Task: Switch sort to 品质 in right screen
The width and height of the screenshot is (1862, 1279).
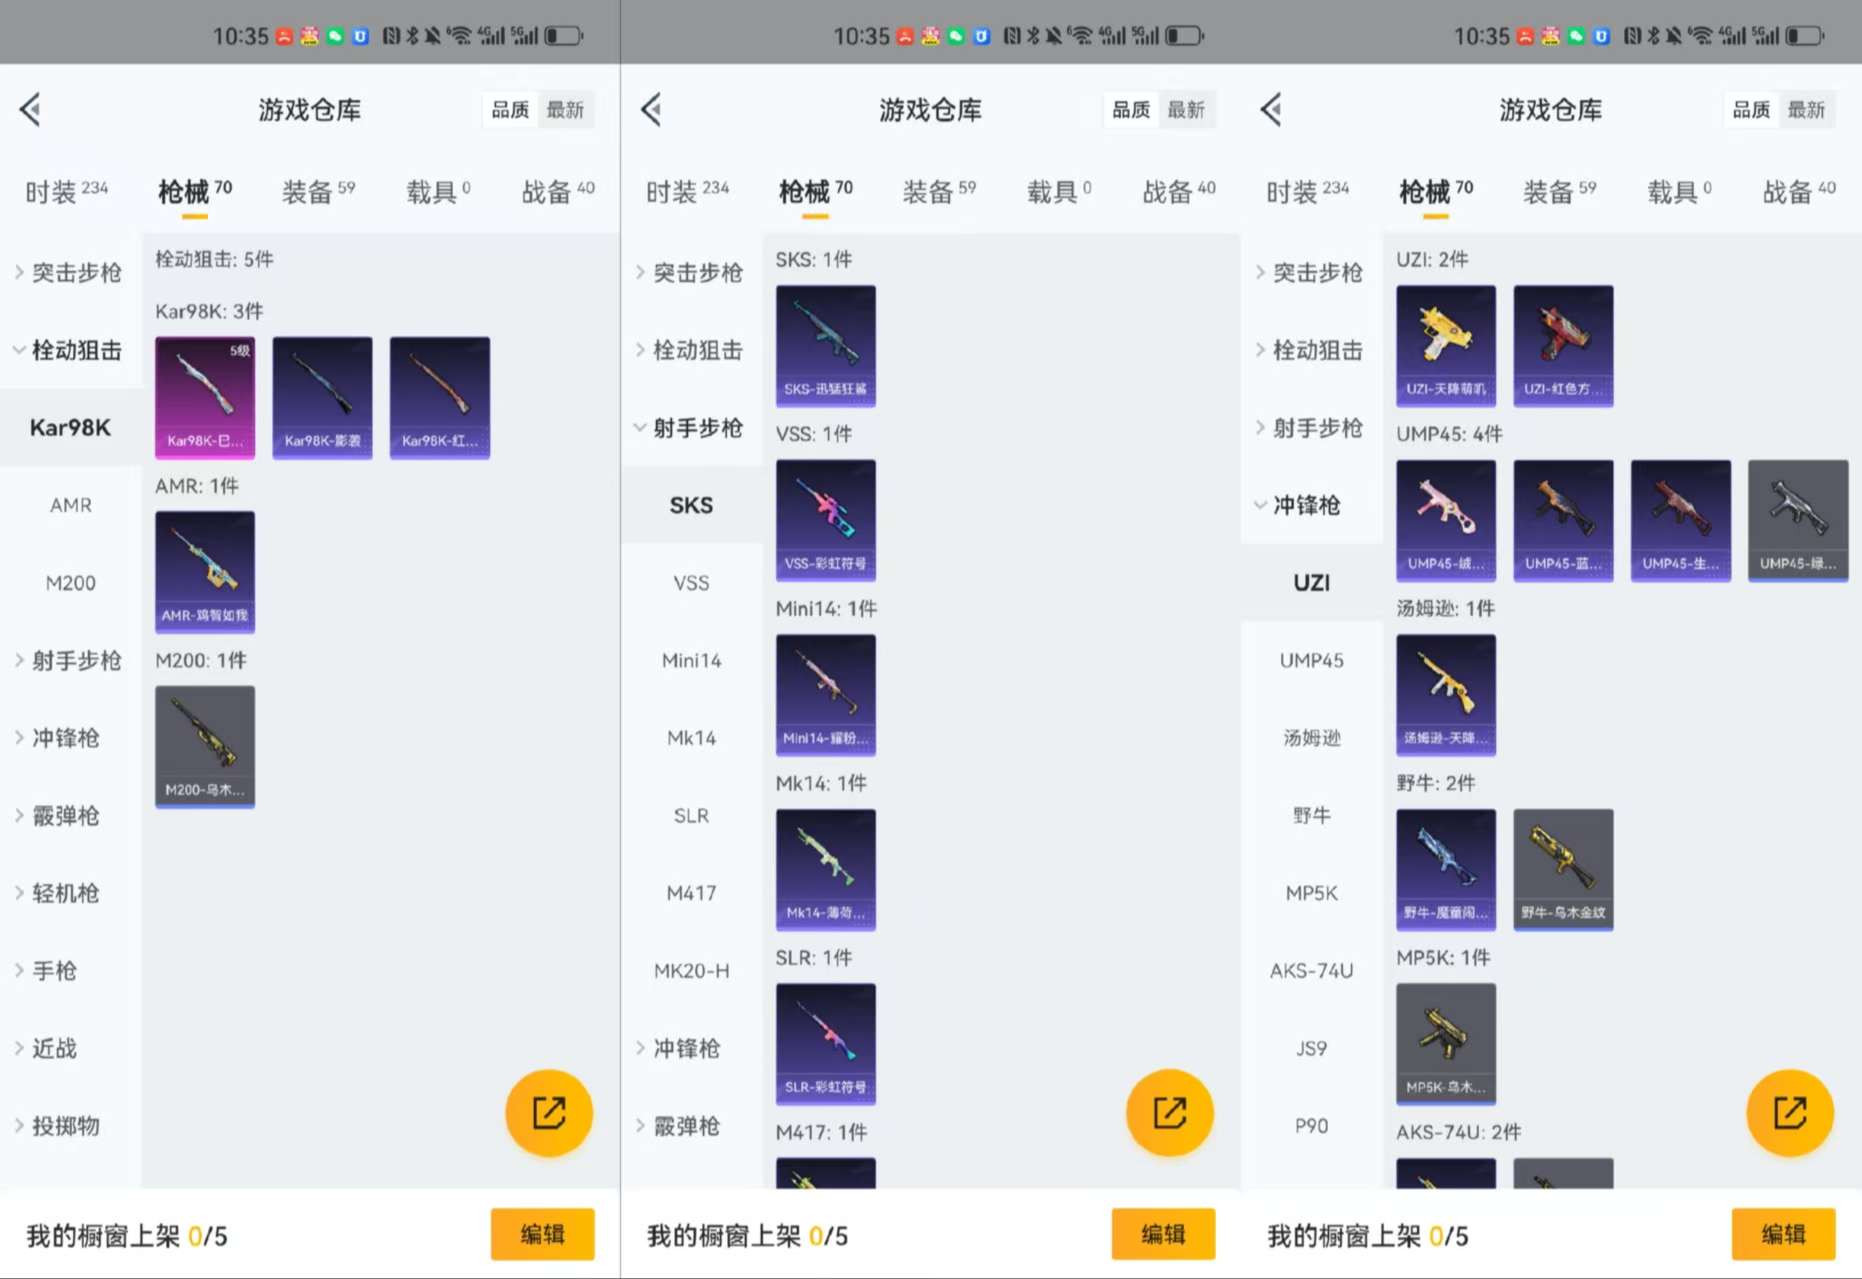Action: (1751, 110)
